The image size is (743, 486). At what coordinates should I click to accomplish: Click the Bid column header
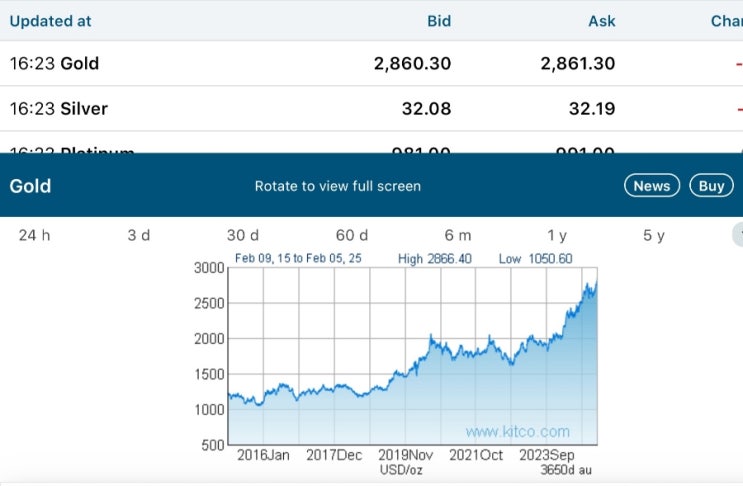(439, 20)
